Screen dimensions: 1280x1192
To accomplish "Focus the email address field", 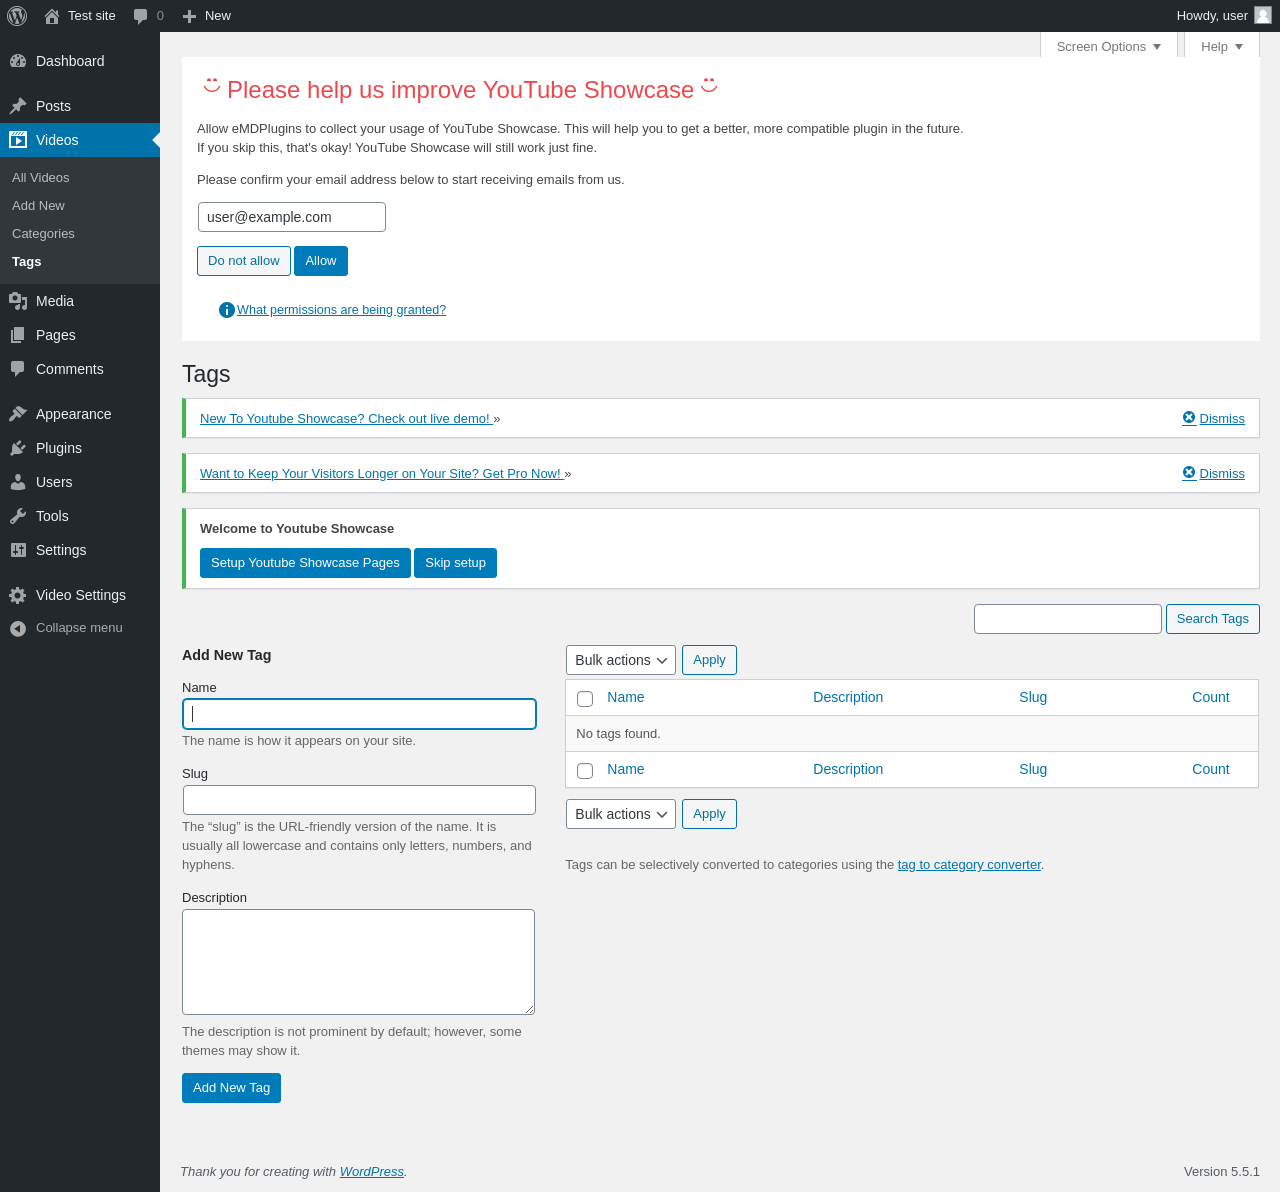I will tap(292, 217).
